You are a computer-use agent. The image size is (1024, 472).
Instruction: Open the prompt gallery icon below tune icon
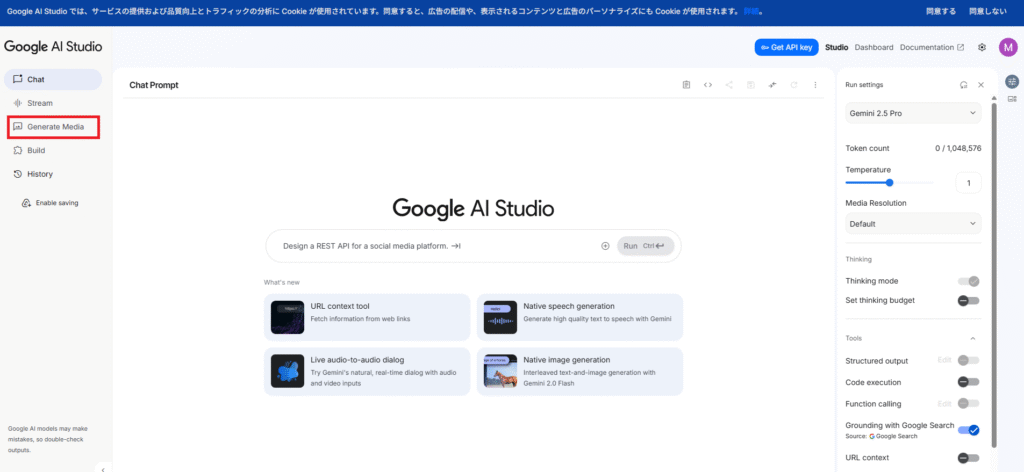tap(1012, 99)
